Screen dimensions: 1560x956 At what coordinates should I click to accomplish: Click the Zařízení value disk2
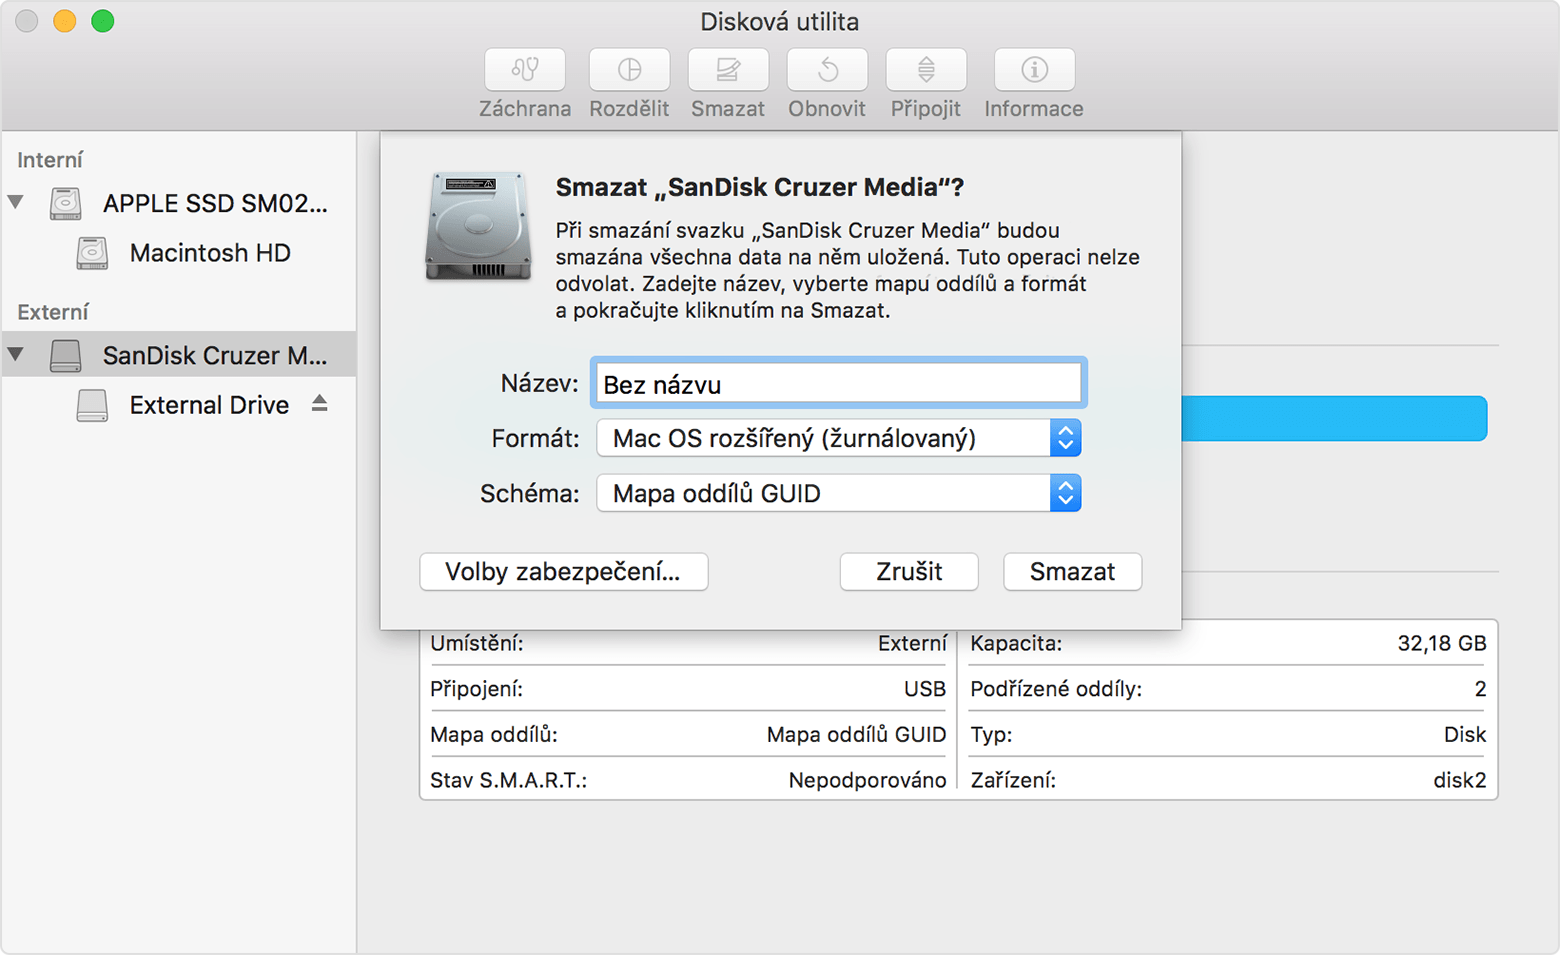1459,781
